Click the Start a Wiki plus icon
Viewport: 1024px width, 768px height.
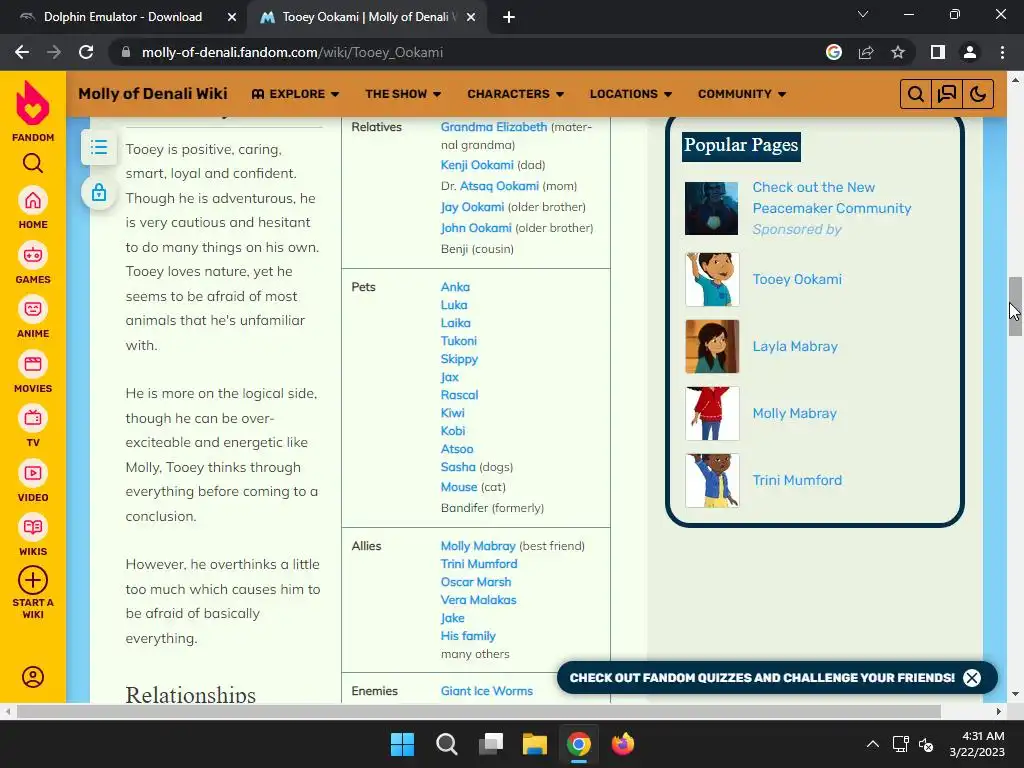tap(33, 580)
